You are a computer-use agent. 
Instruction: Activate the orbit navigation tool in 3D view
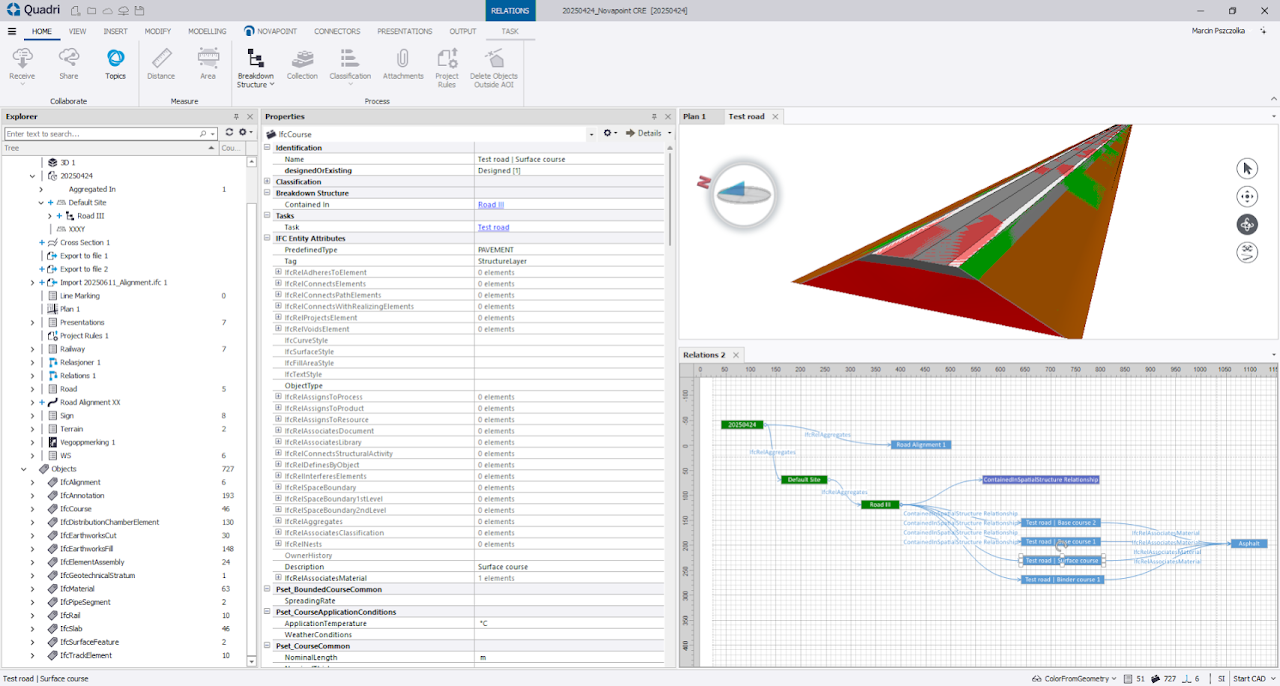coord(1246,224)
